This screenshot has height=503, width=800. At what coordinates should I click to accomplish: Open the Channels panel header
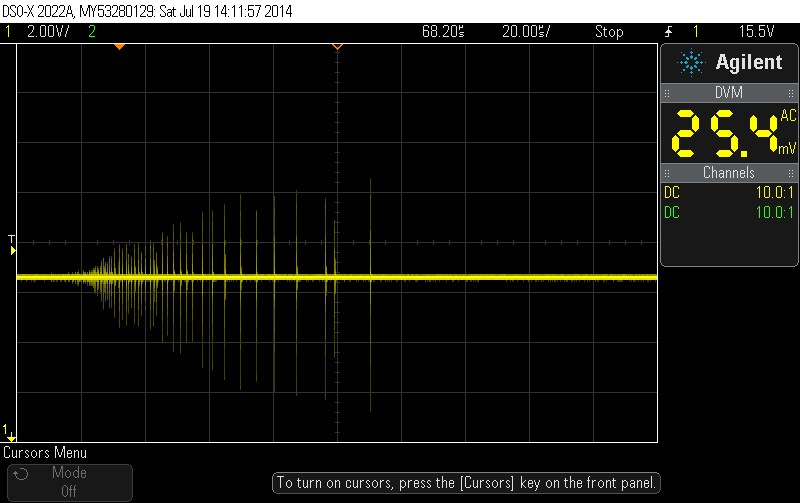pos(729,173)
